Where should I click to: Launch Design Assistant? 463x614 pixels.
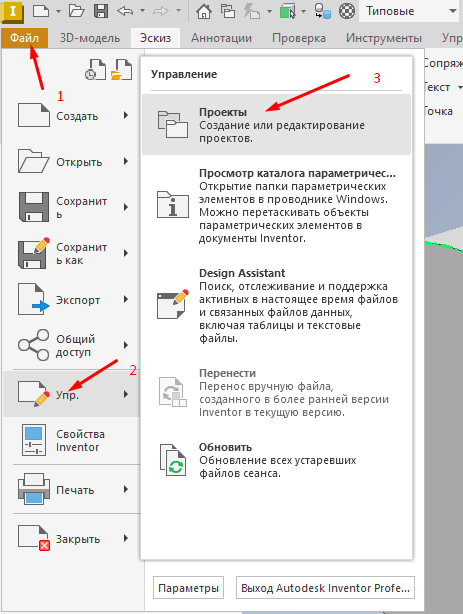(x=276, y=305)
